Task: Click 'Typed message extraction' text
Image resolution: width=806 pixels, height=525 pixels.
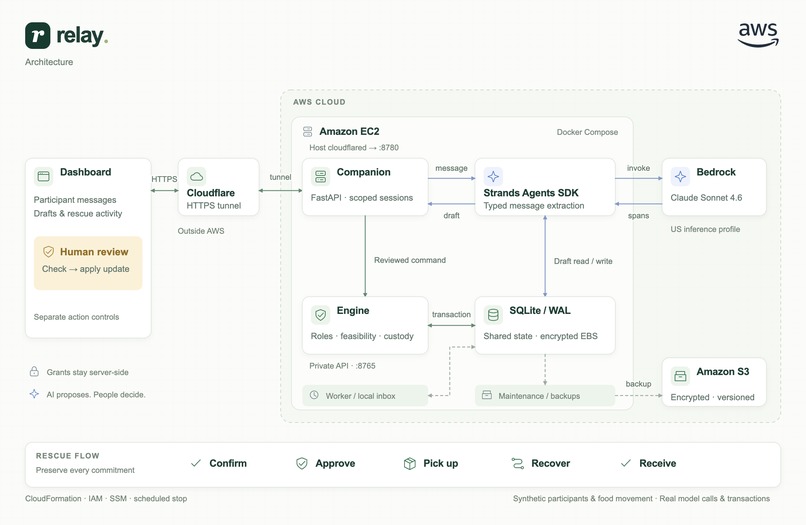Action: tap(534, 206)
